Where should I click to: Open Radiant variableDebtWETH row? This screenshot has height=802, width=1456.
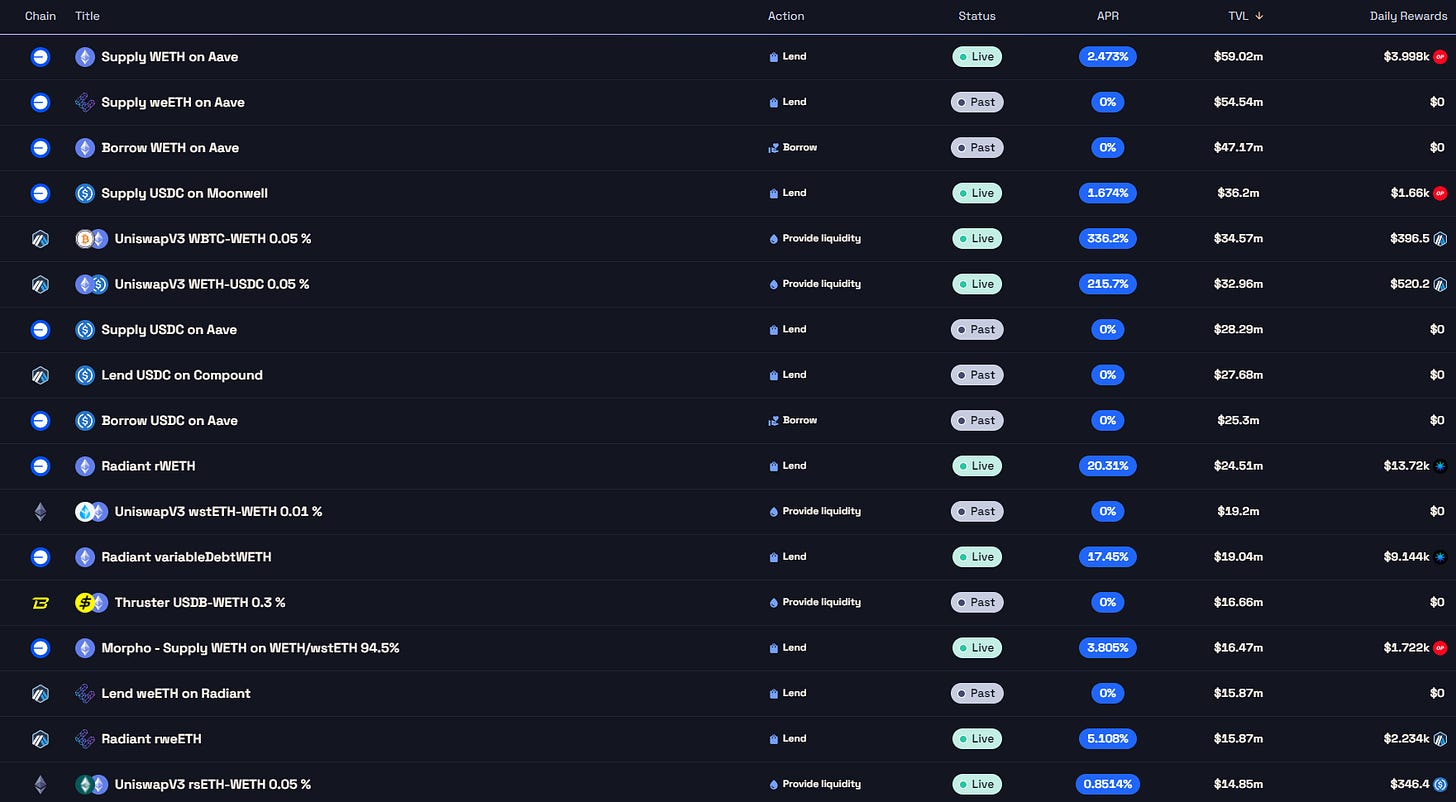[x=728, y=557]
